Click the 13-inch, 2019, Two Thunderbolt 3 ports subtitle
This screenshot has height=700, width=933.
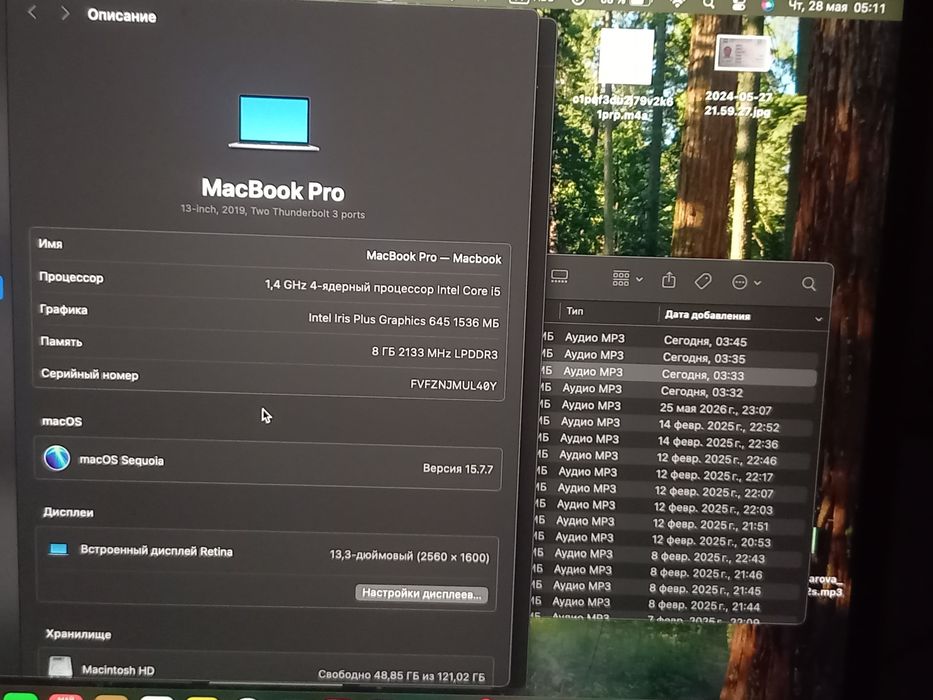pyautogui.click(x=273, y=211)
